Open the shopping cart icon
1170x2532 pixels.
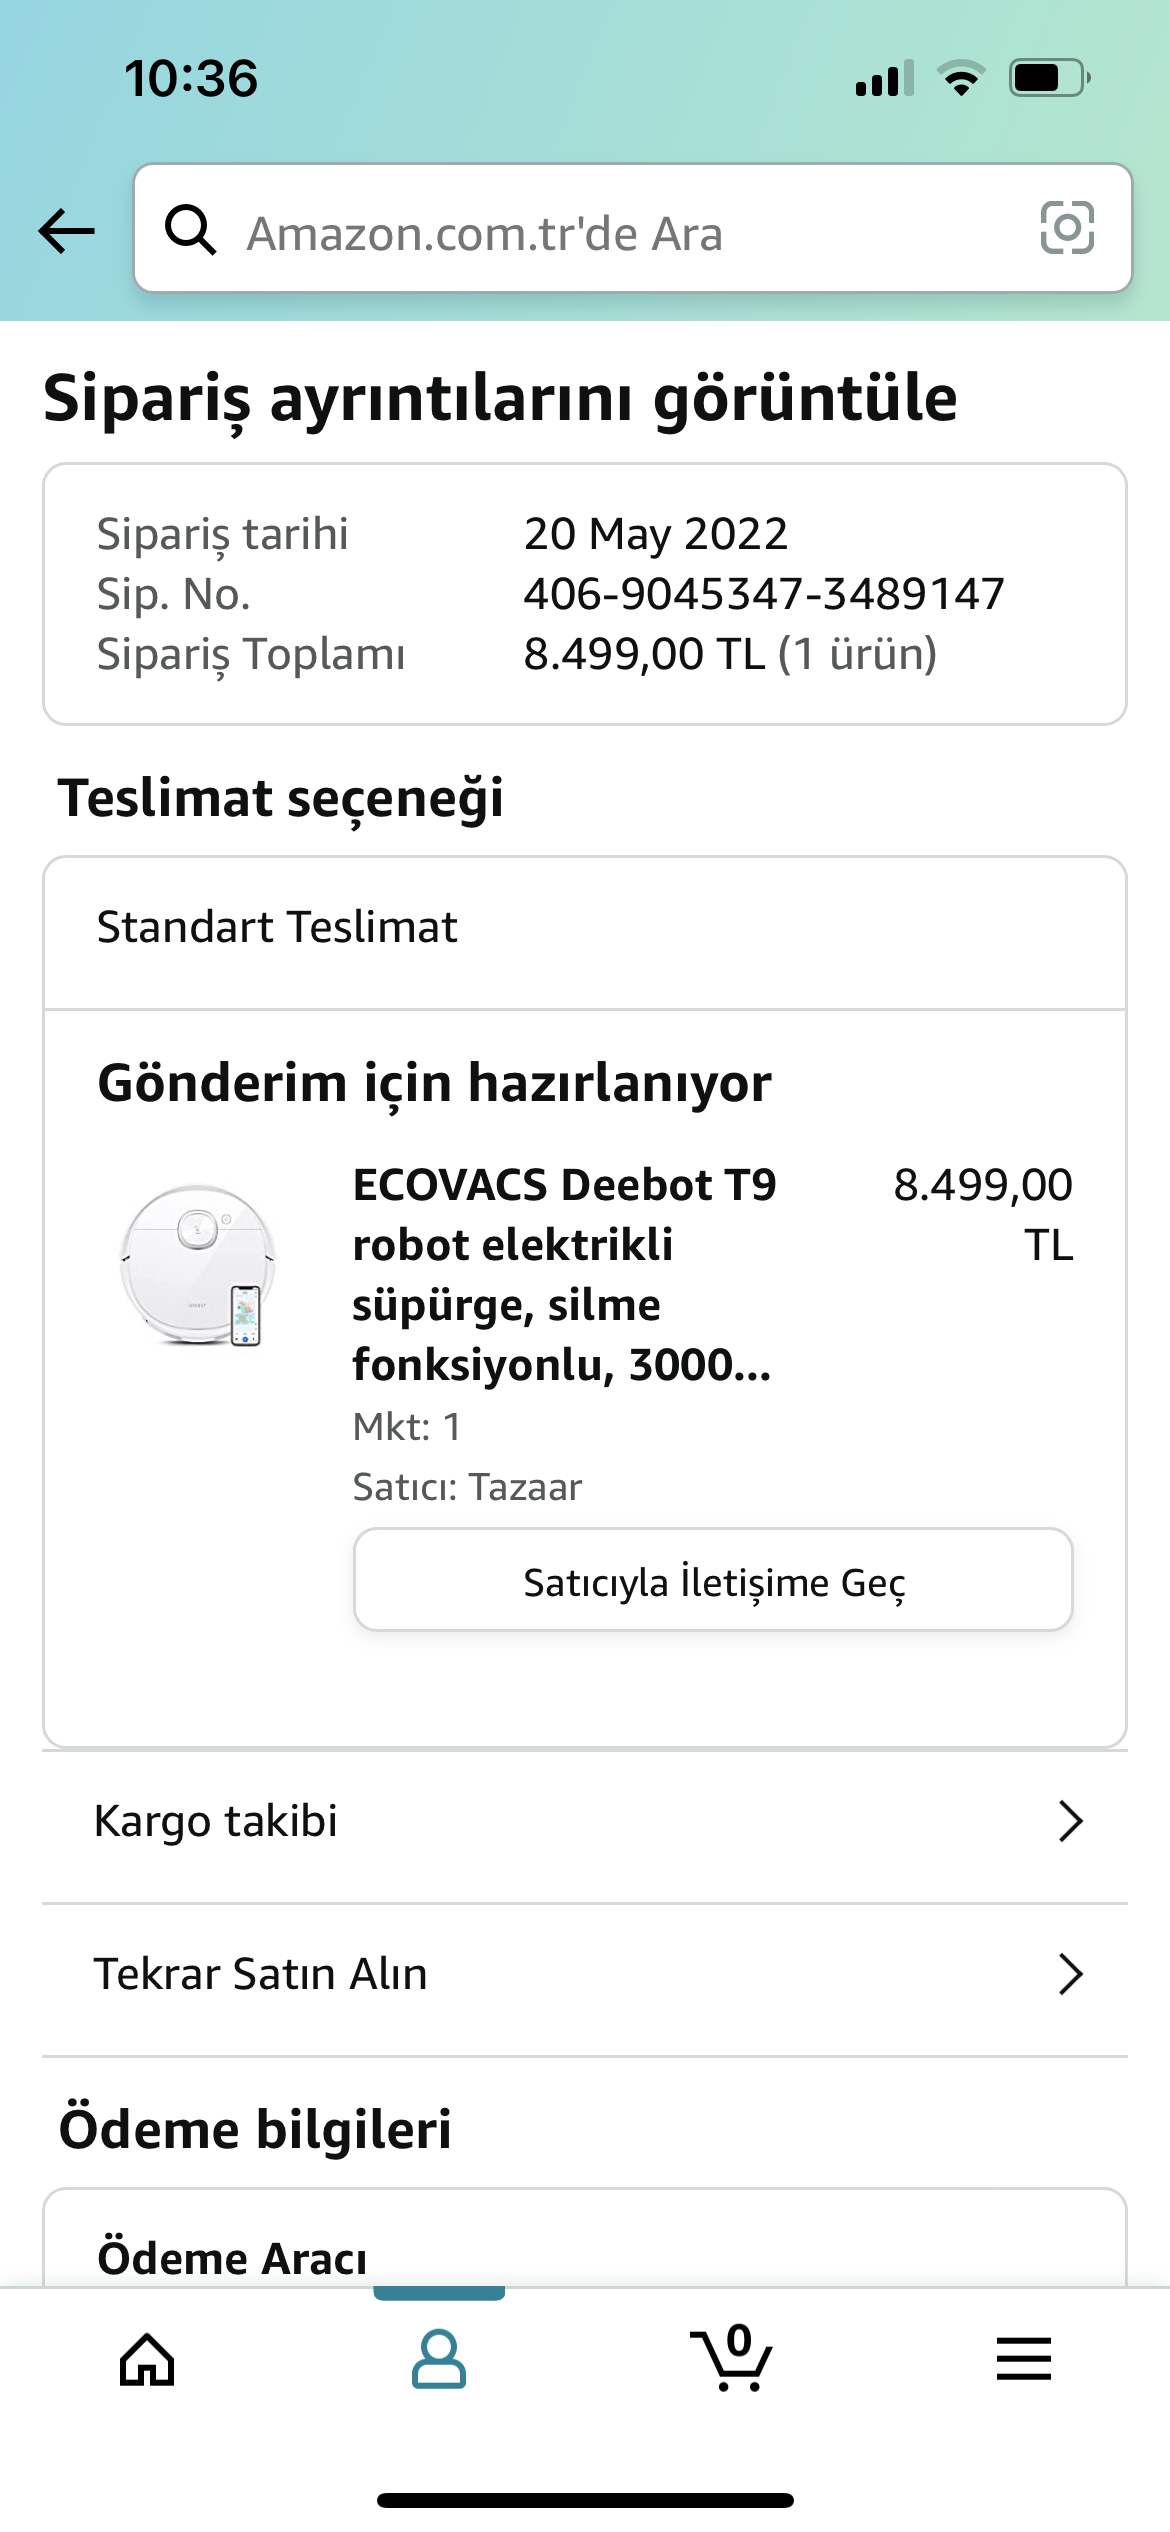[x=731, y=2357]
